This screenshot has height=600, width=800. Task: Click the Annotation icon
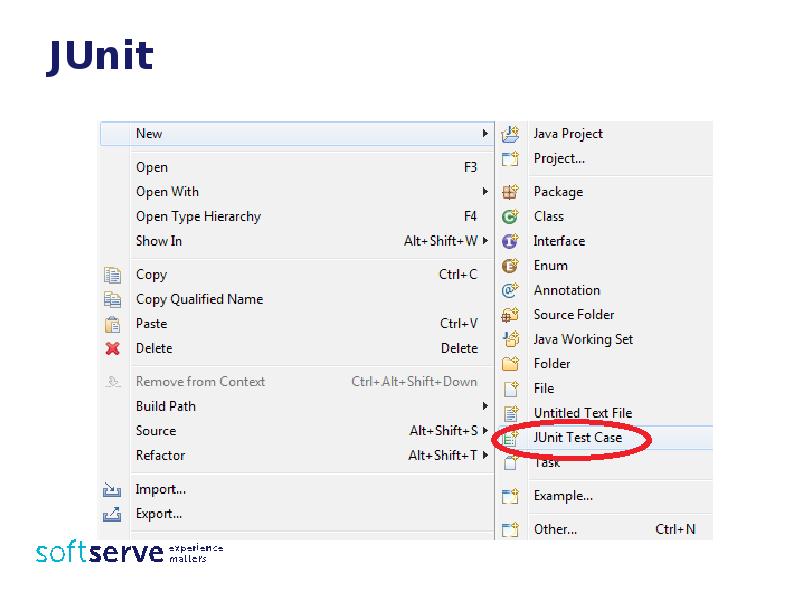pos(510,290)
